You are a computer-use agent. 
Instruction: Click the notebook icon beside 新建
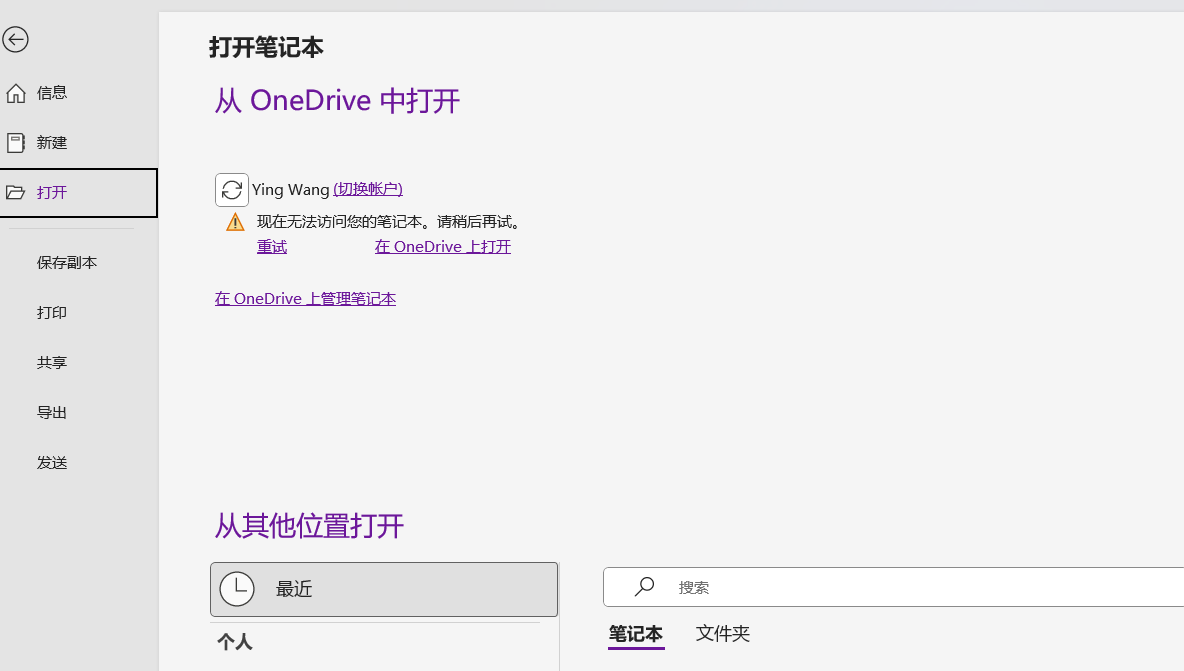(x=16, y=143)
